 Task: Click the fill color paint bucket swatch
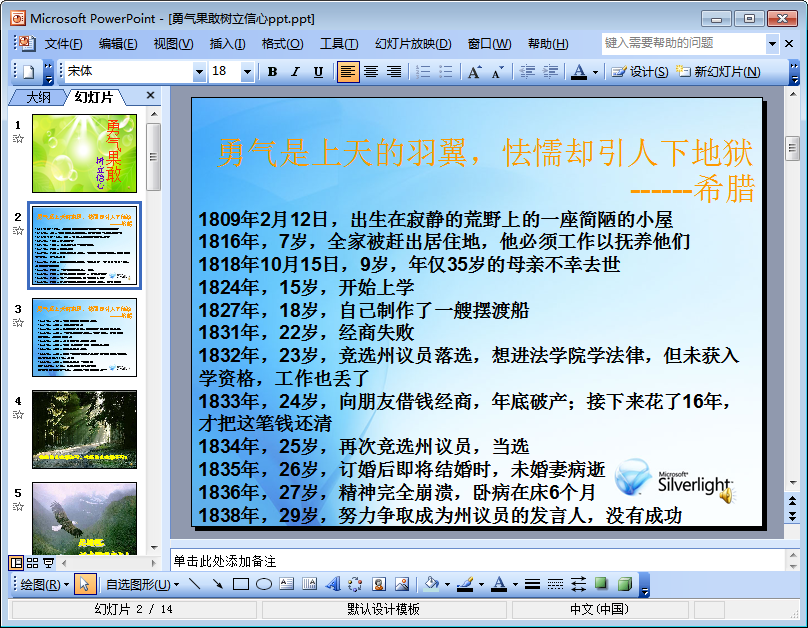tap(431, 584)
